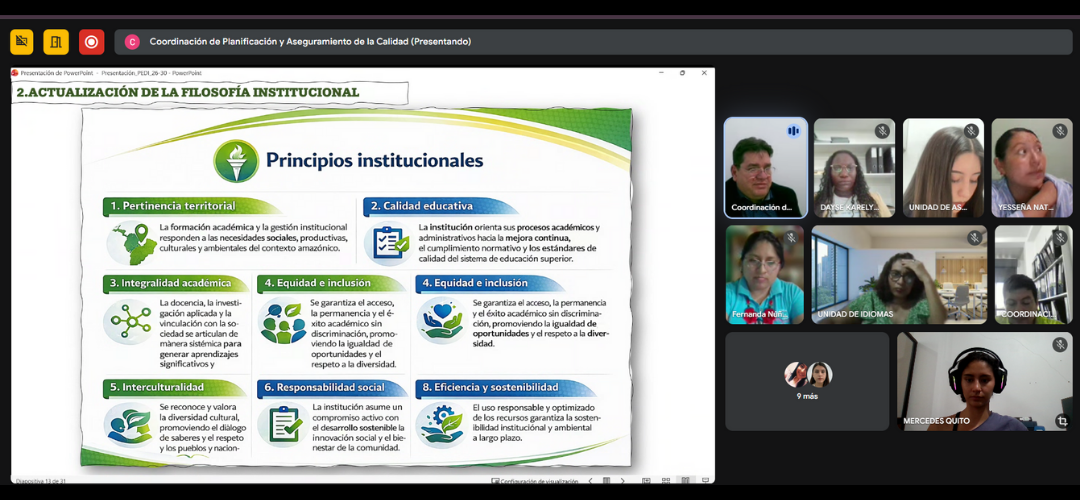Click muted mic icon on Yesseña tile
The image size is (1080, 500).
(x=1060, y=131)
